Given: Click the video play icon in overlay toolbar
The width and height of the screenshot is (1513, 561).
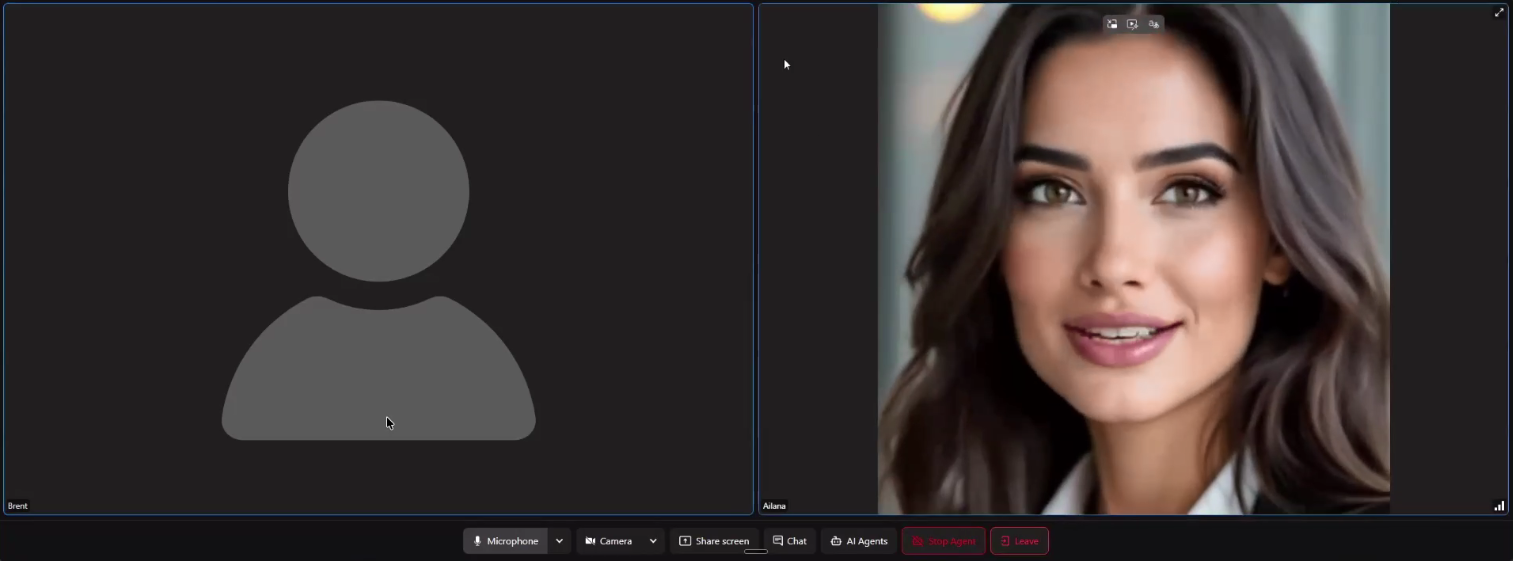Looking at the screenshot, I should click(1132, 24).
